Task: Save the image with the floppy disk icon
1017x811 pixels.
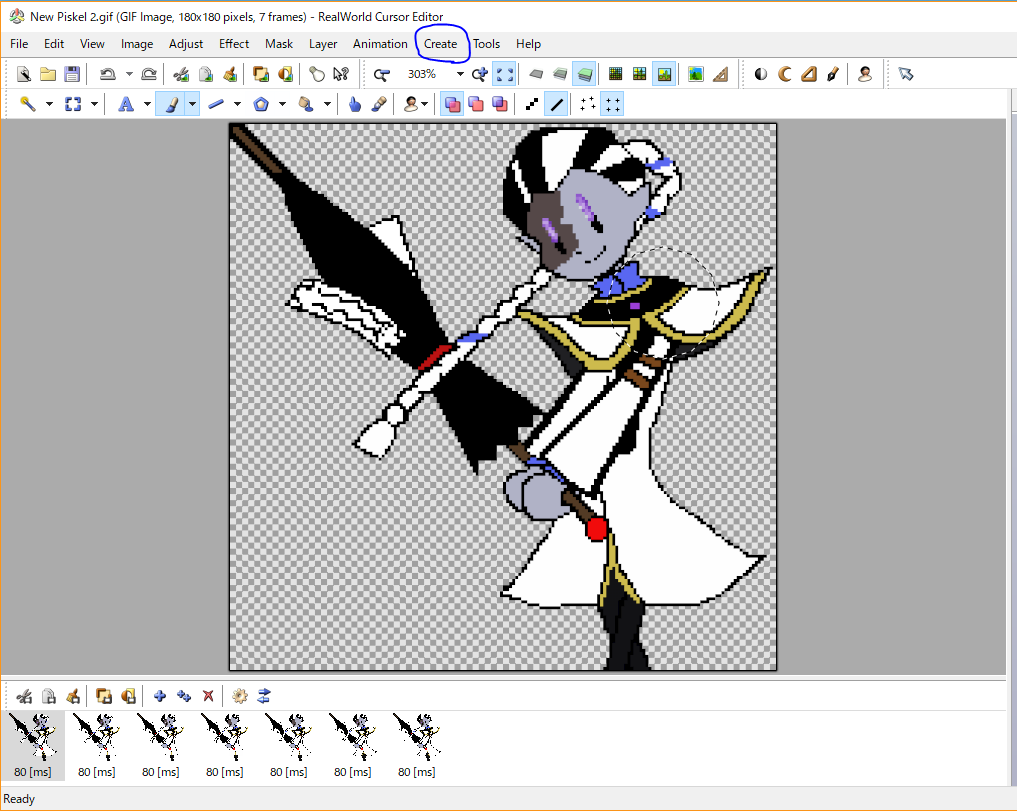Action: 72,74
